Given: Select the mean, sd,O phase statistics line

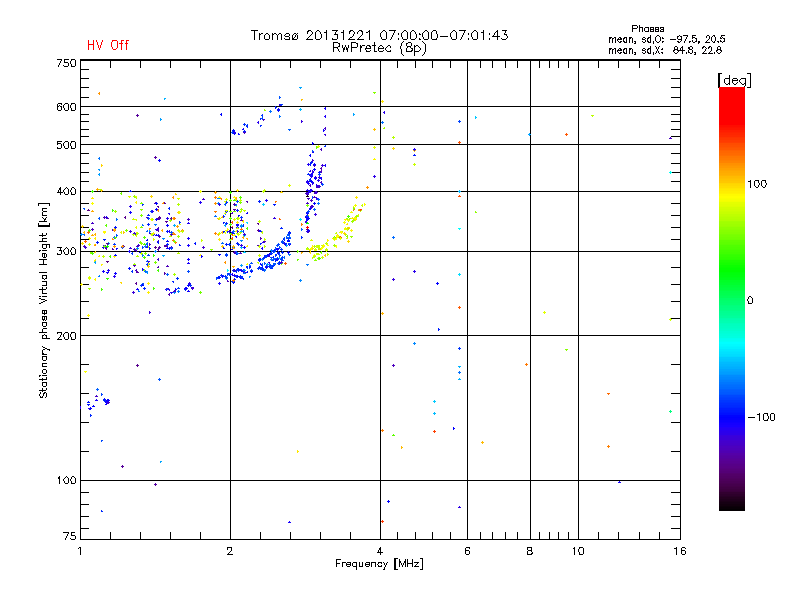Looking at the screenshot, I should pos(666,39).
